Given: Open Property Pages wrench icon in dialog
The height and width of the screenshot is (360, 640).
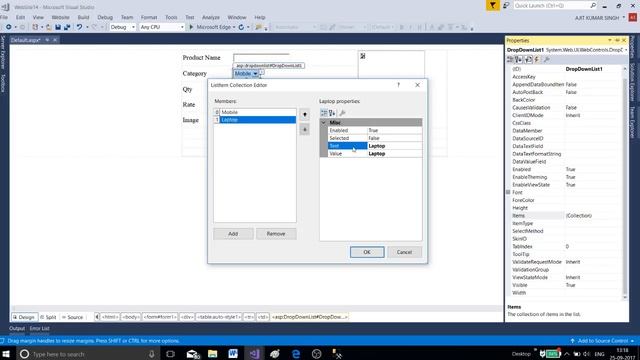Looking at the screenshot, I should [x=342, y=113].
